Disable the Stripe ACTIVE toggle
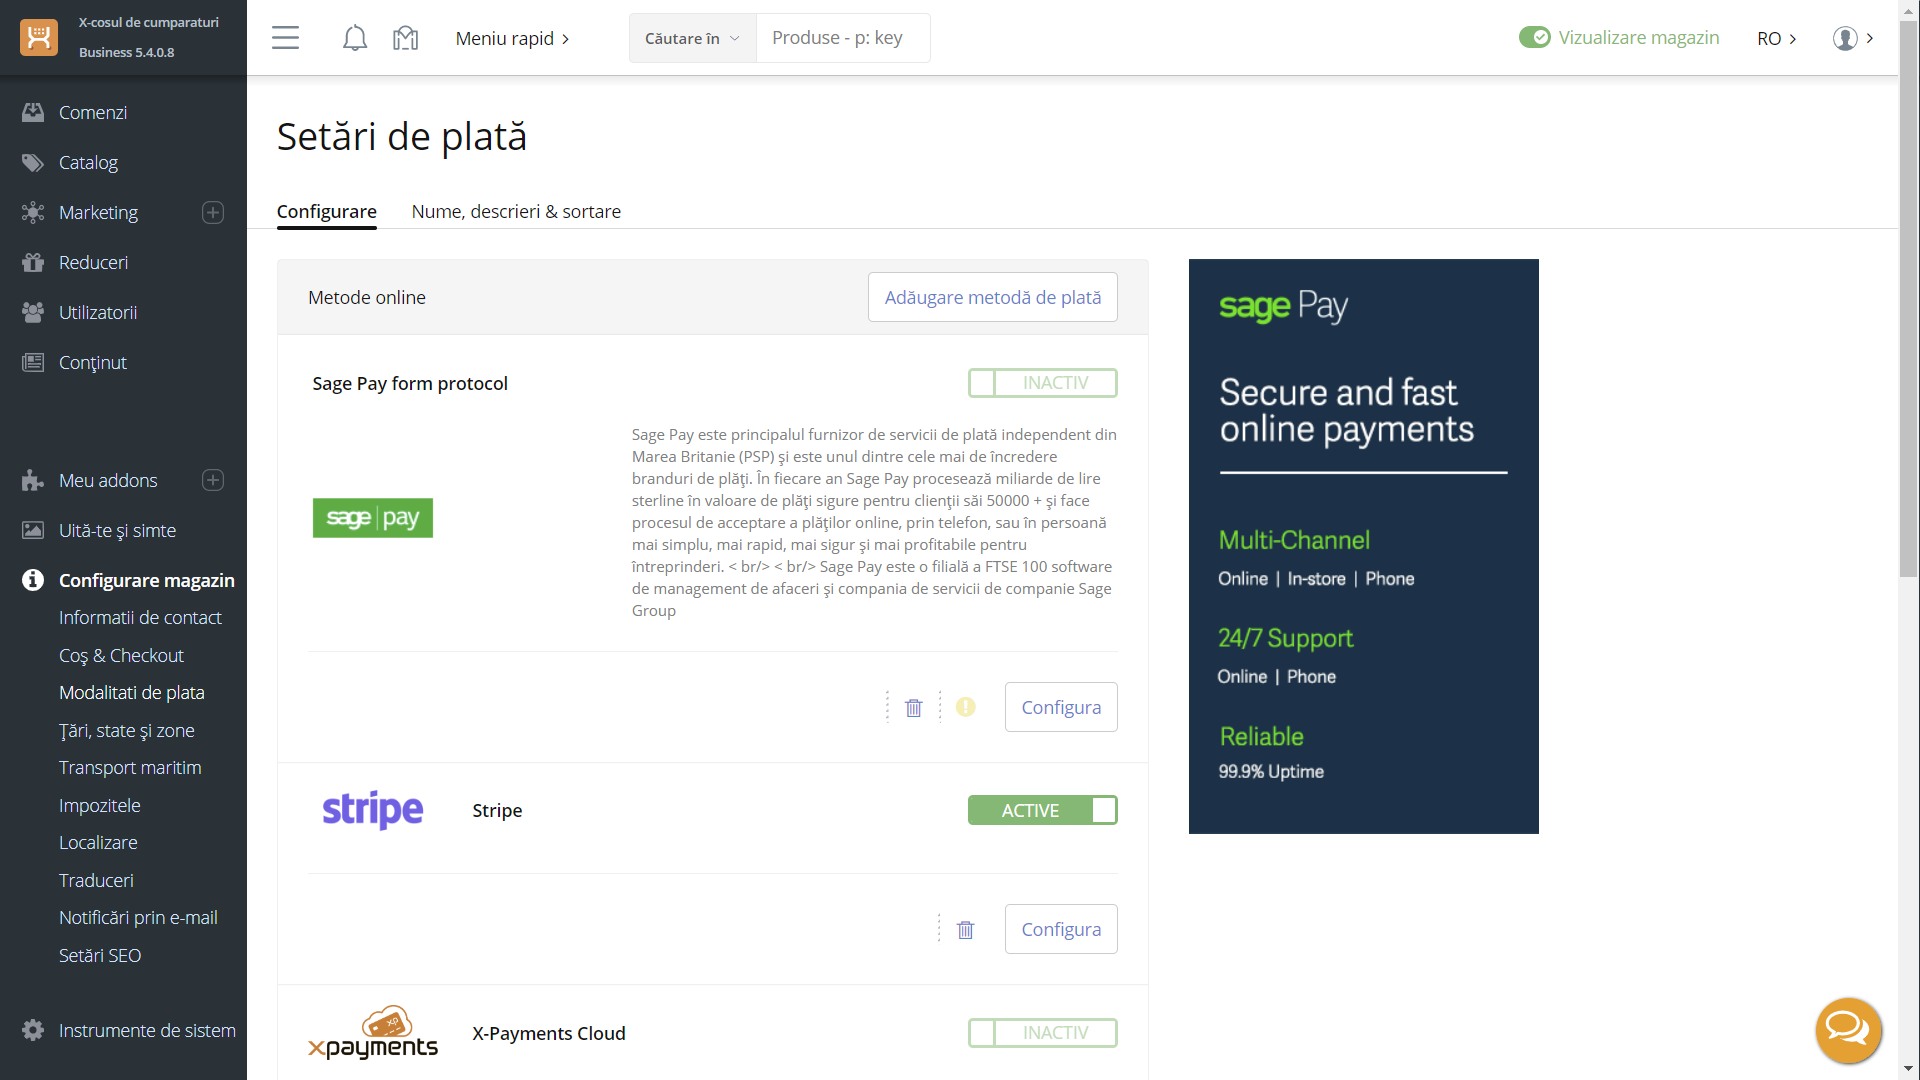This screenshot has height=1080, width=1920. click(1042, 810)
